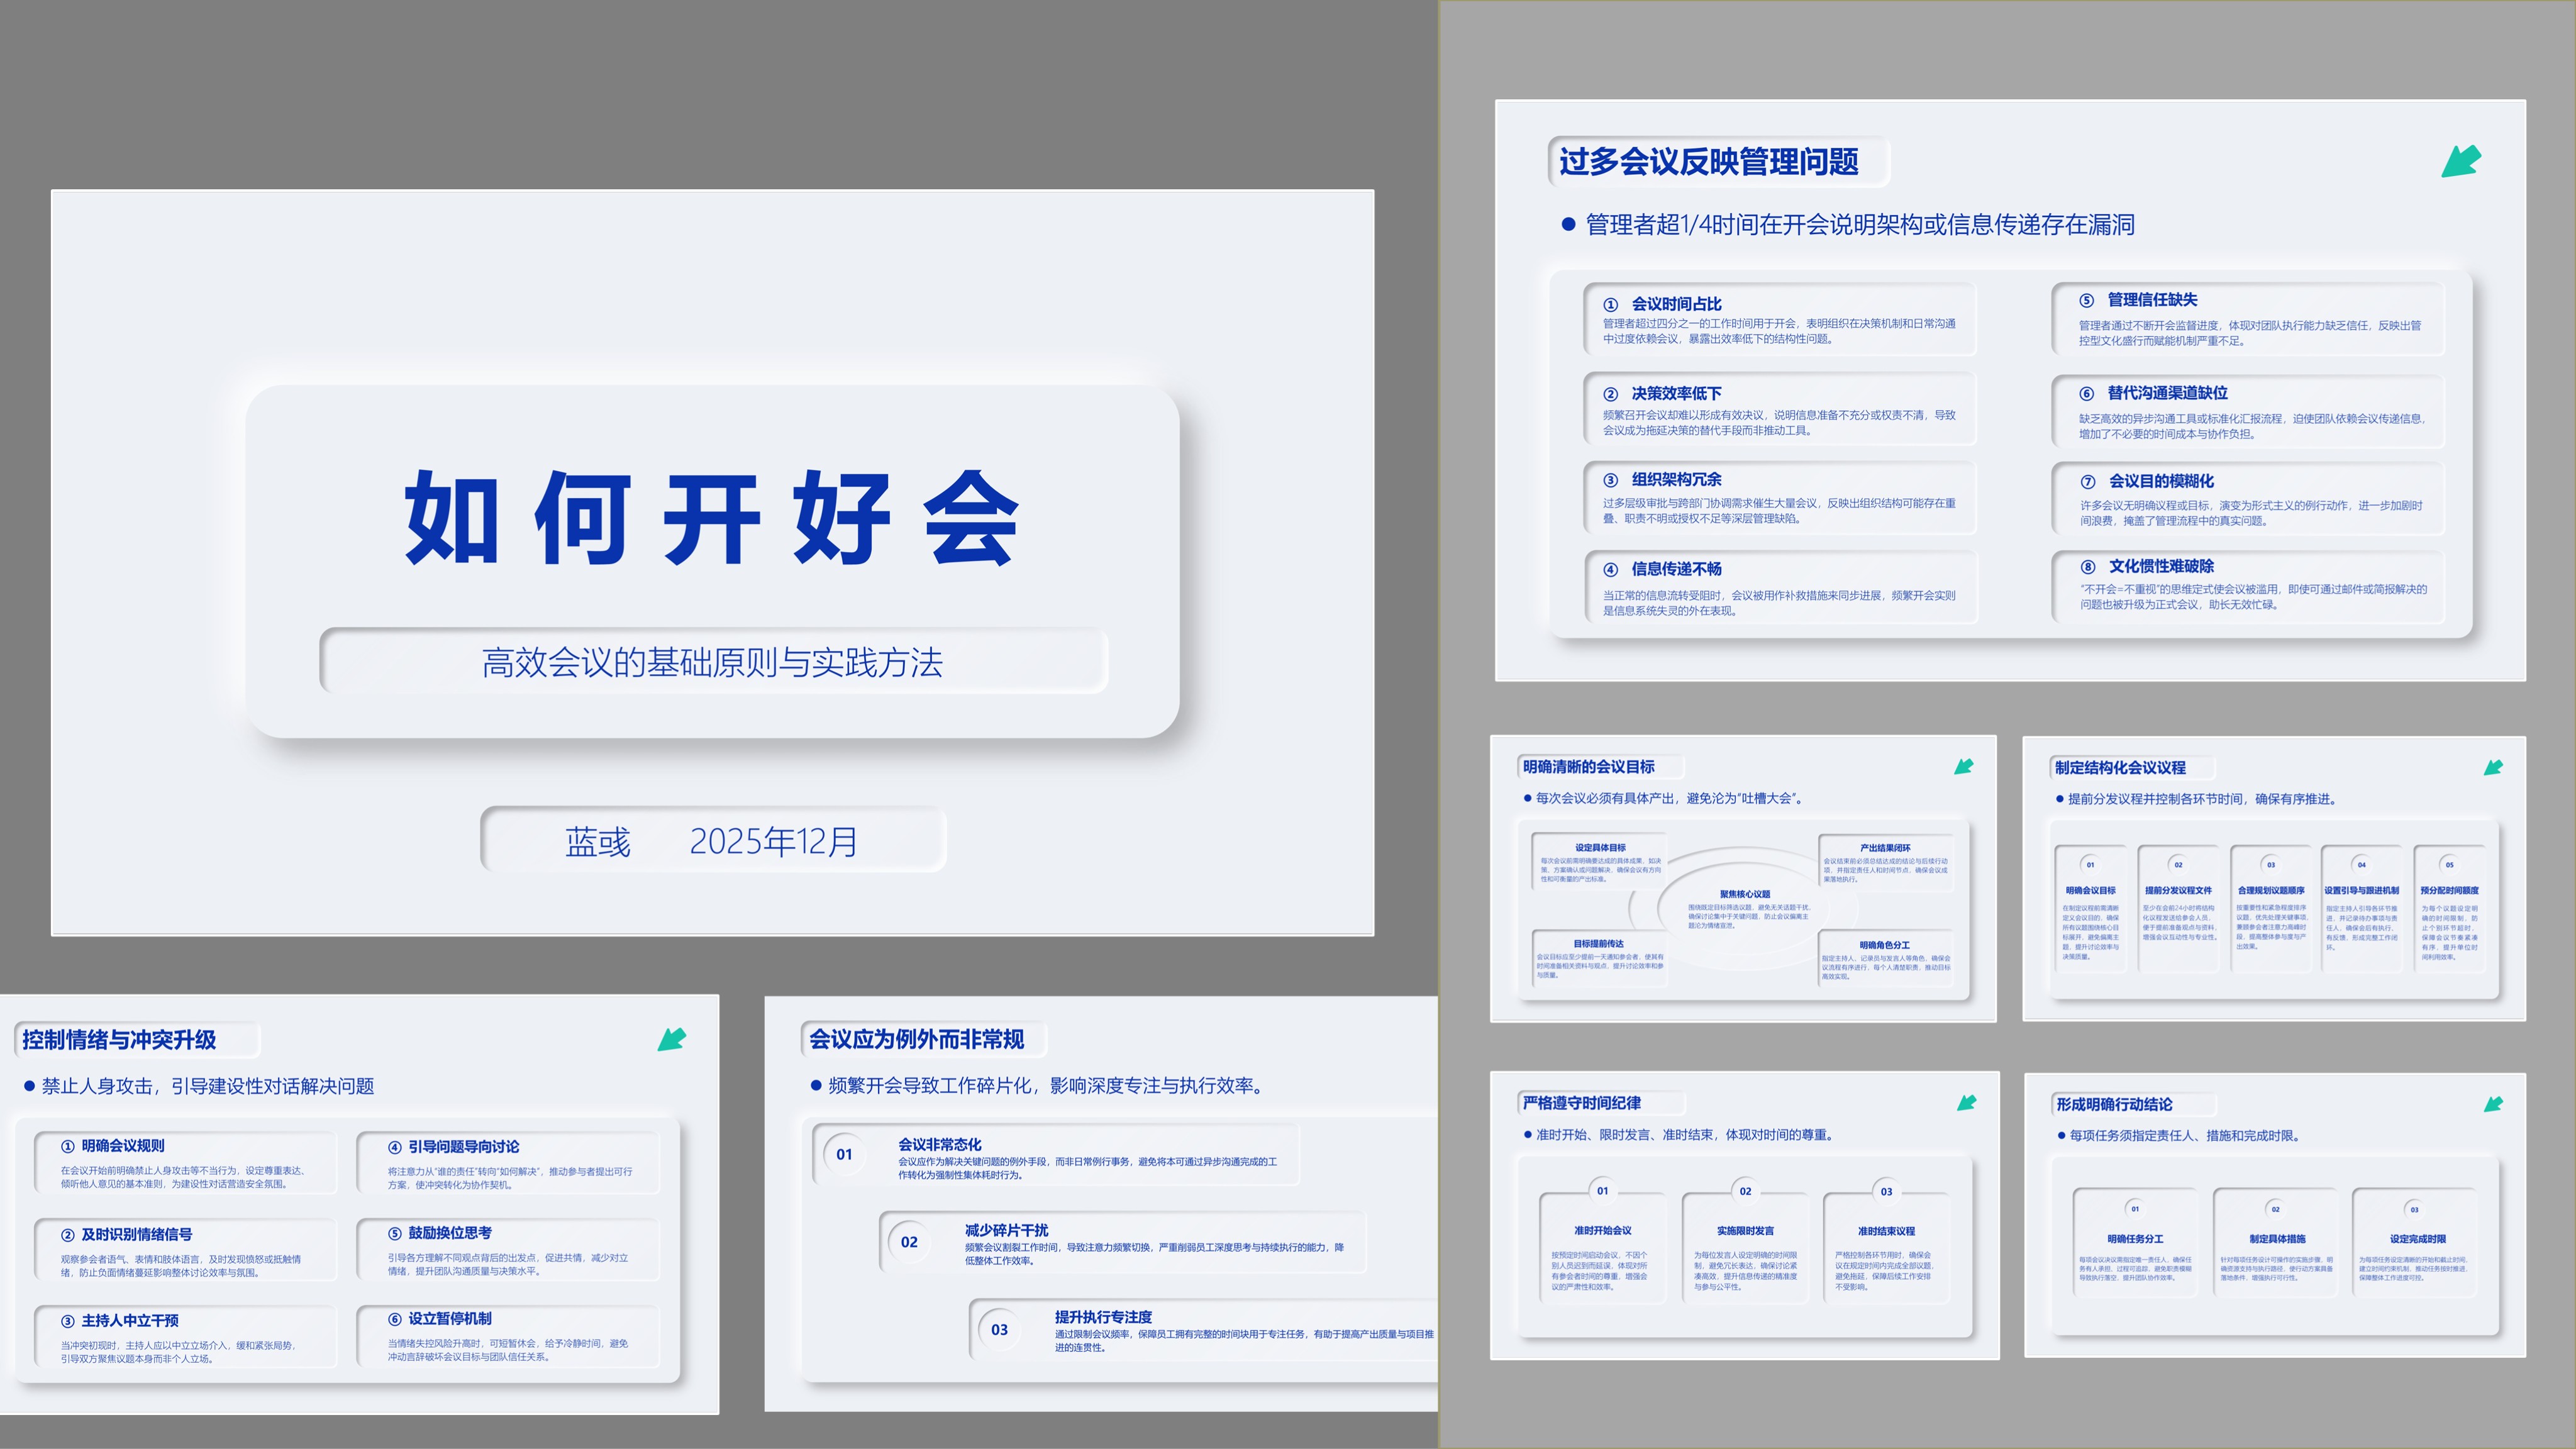
Task: Click green arrow icon on 过多会议反映管理问题 slide
Action: click(x=2461, y=161)
